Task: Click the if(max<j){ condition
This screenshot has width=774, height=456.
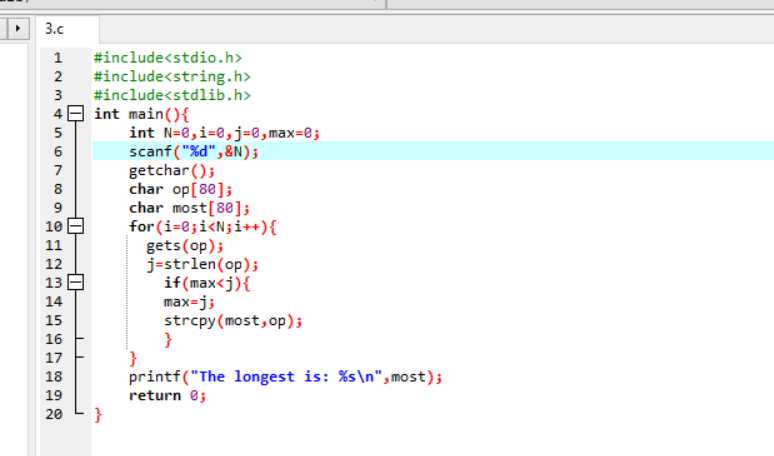Action: pos(207,283)
